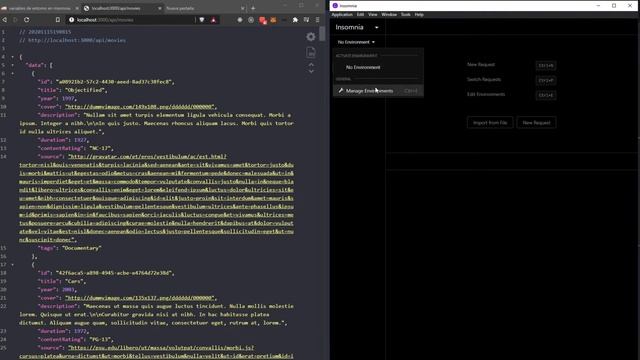Click the wrench icon beside Manage Environments
The height and width of the screenshot is (360, 640).
click(x=340, y=91)
